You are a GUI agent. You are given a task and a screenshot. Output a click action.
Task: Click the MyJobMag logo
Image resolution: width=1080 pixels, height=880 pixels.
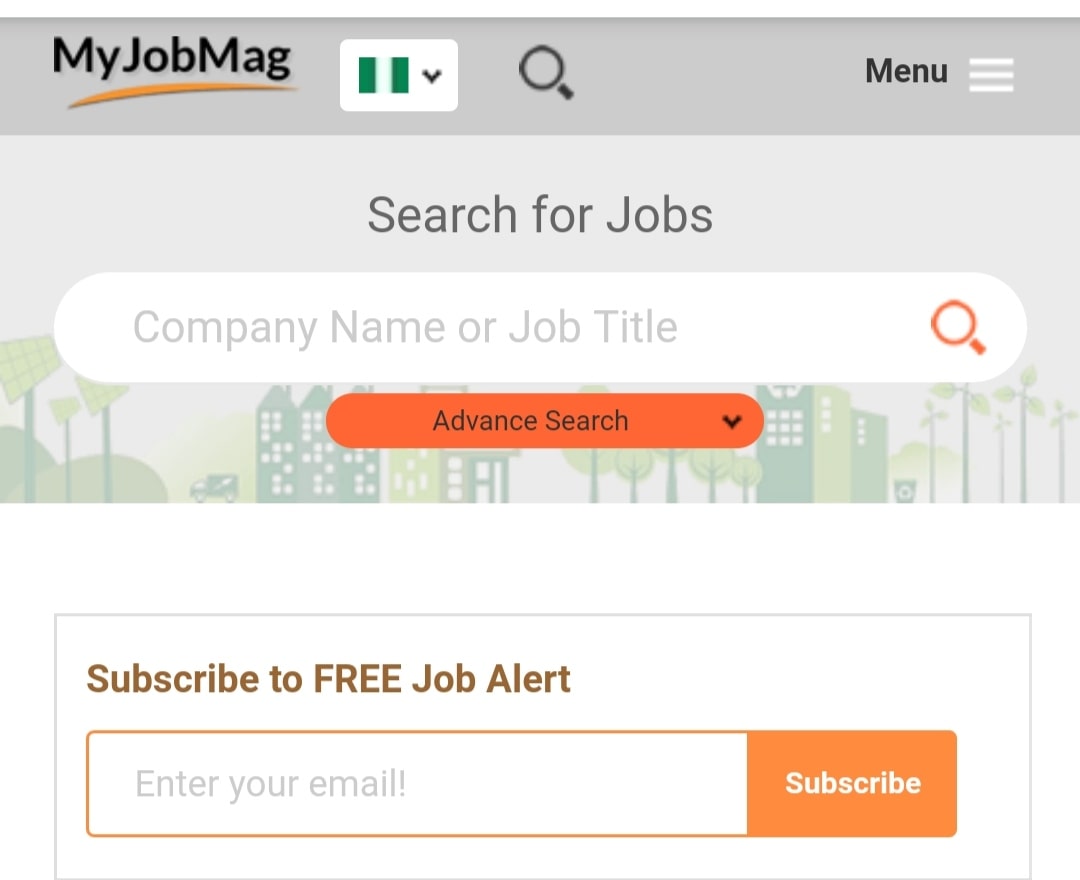175,63
